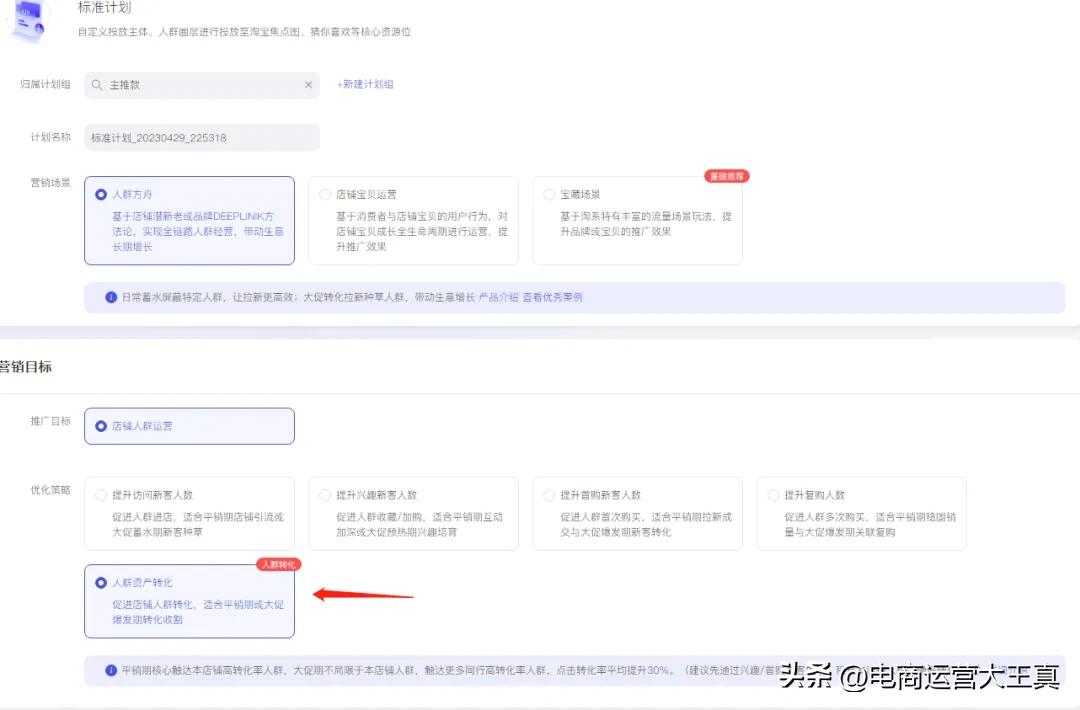Select 提升兴趣新客人数 optimization strategy
The height and width of the screenshot is (710, 1080).
coord(325,494)
